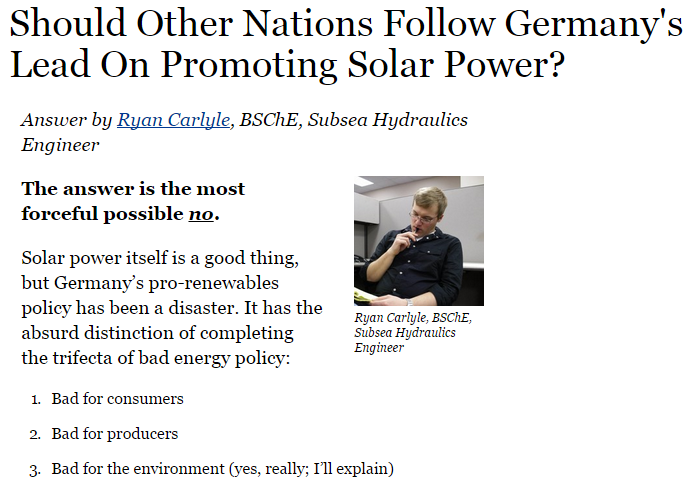The width and height of the screenshot is (693, 486).
Task: Click the article headline about Germany's solar lead
Action: click(x=345, y=44)
